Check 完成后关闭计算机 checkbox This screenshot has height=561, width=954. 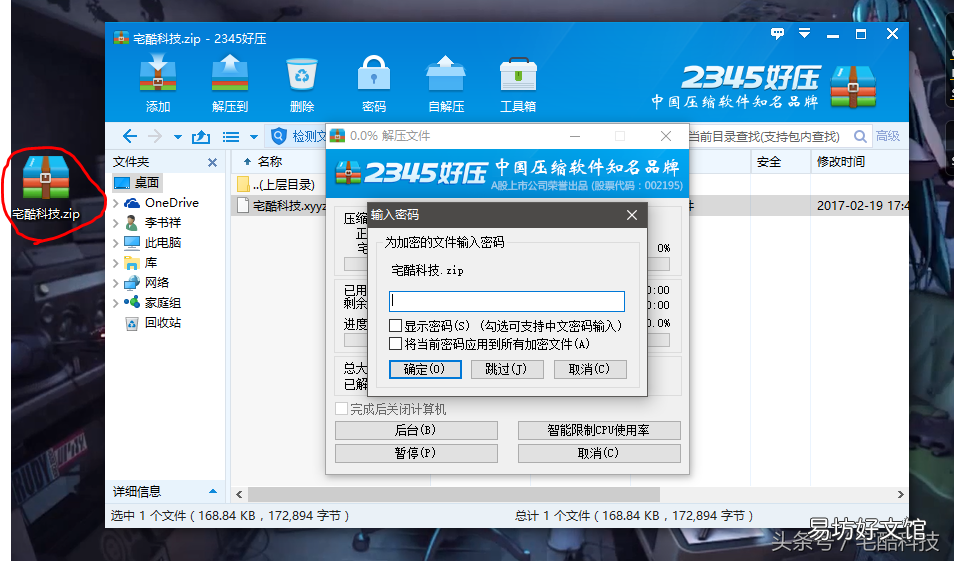342,408
